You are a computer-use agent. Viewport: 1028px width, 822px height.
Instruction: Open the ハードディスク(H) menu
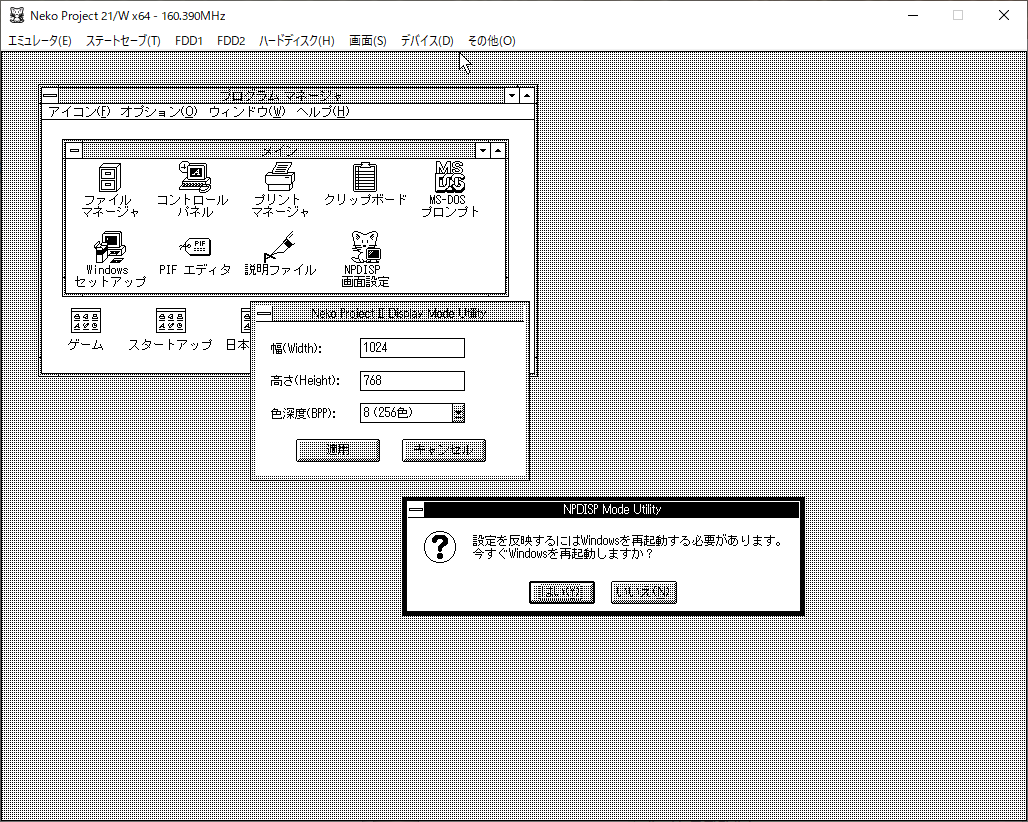296,41
